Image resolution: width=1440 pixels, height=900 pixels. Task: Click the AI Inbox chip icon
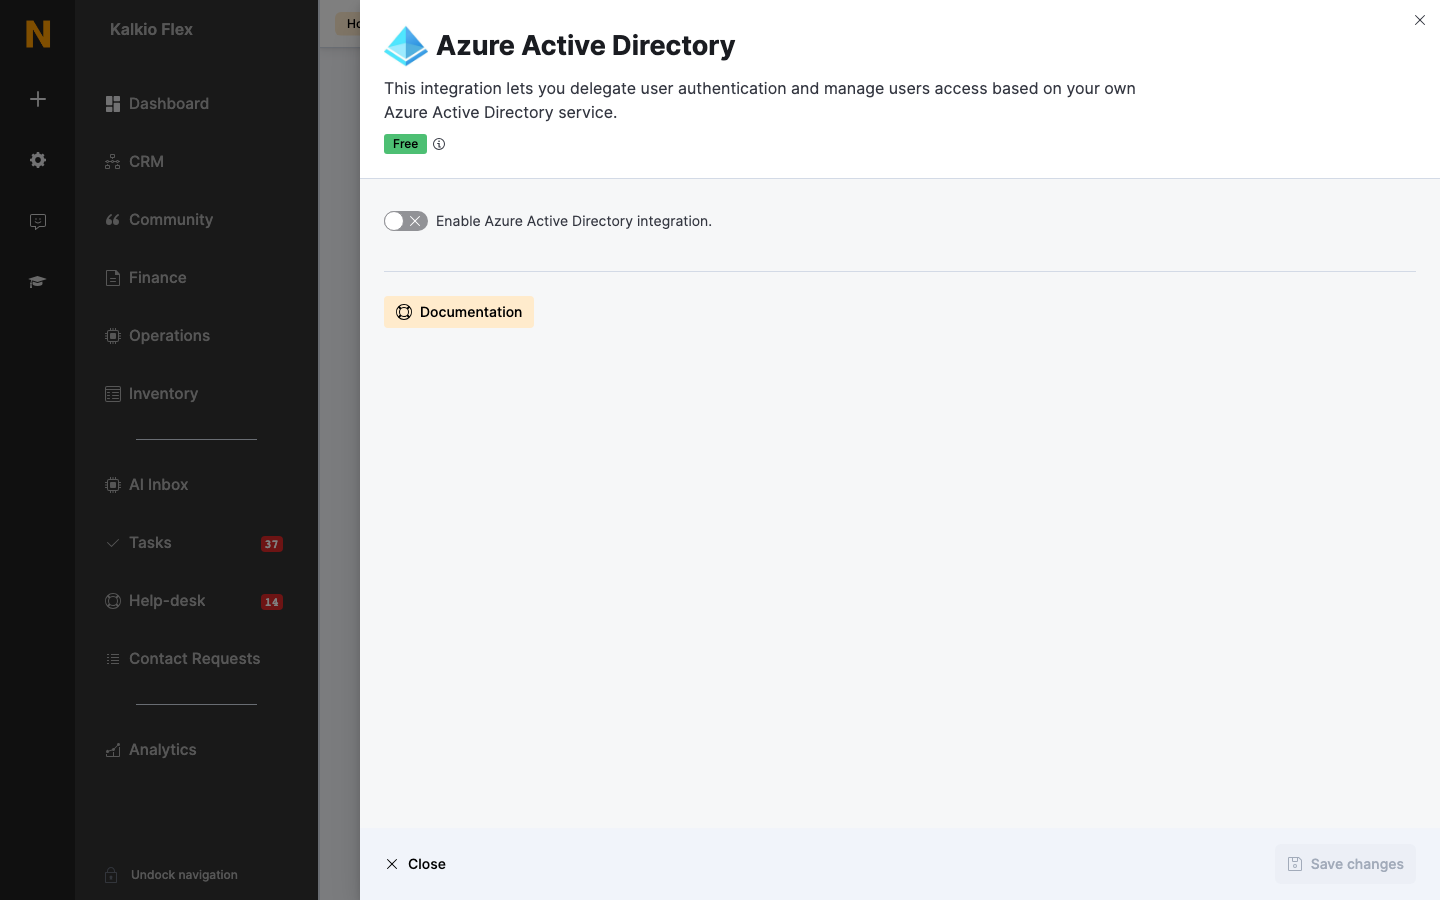click(113, 485)
